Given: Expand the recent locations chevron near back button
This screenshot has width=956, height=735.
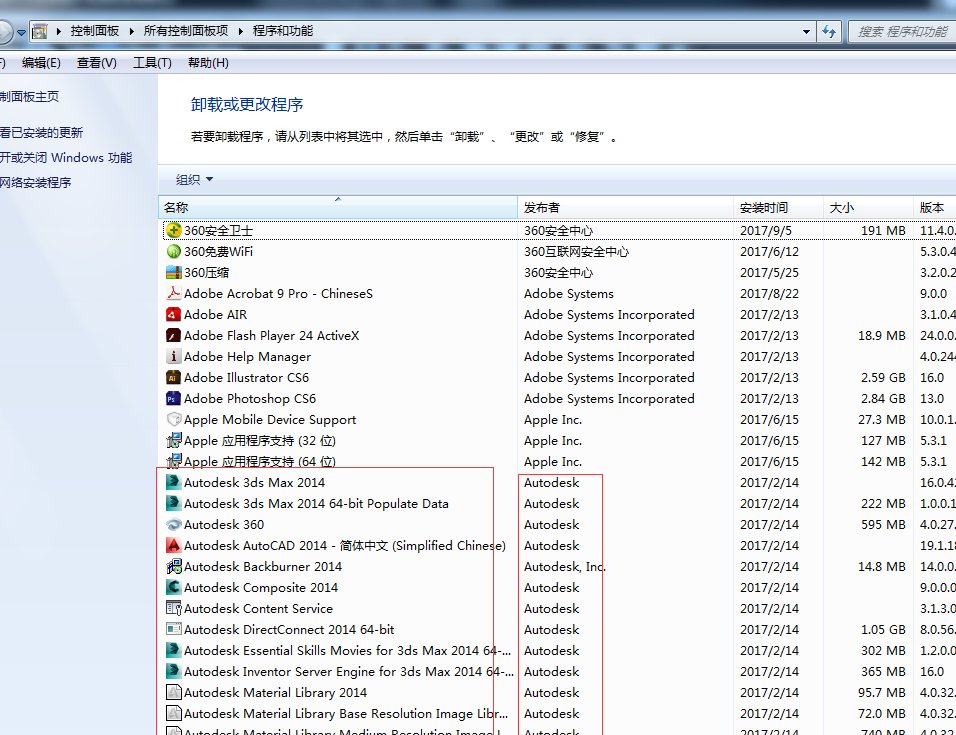Looking at the screenshot, I should (22, 31).
